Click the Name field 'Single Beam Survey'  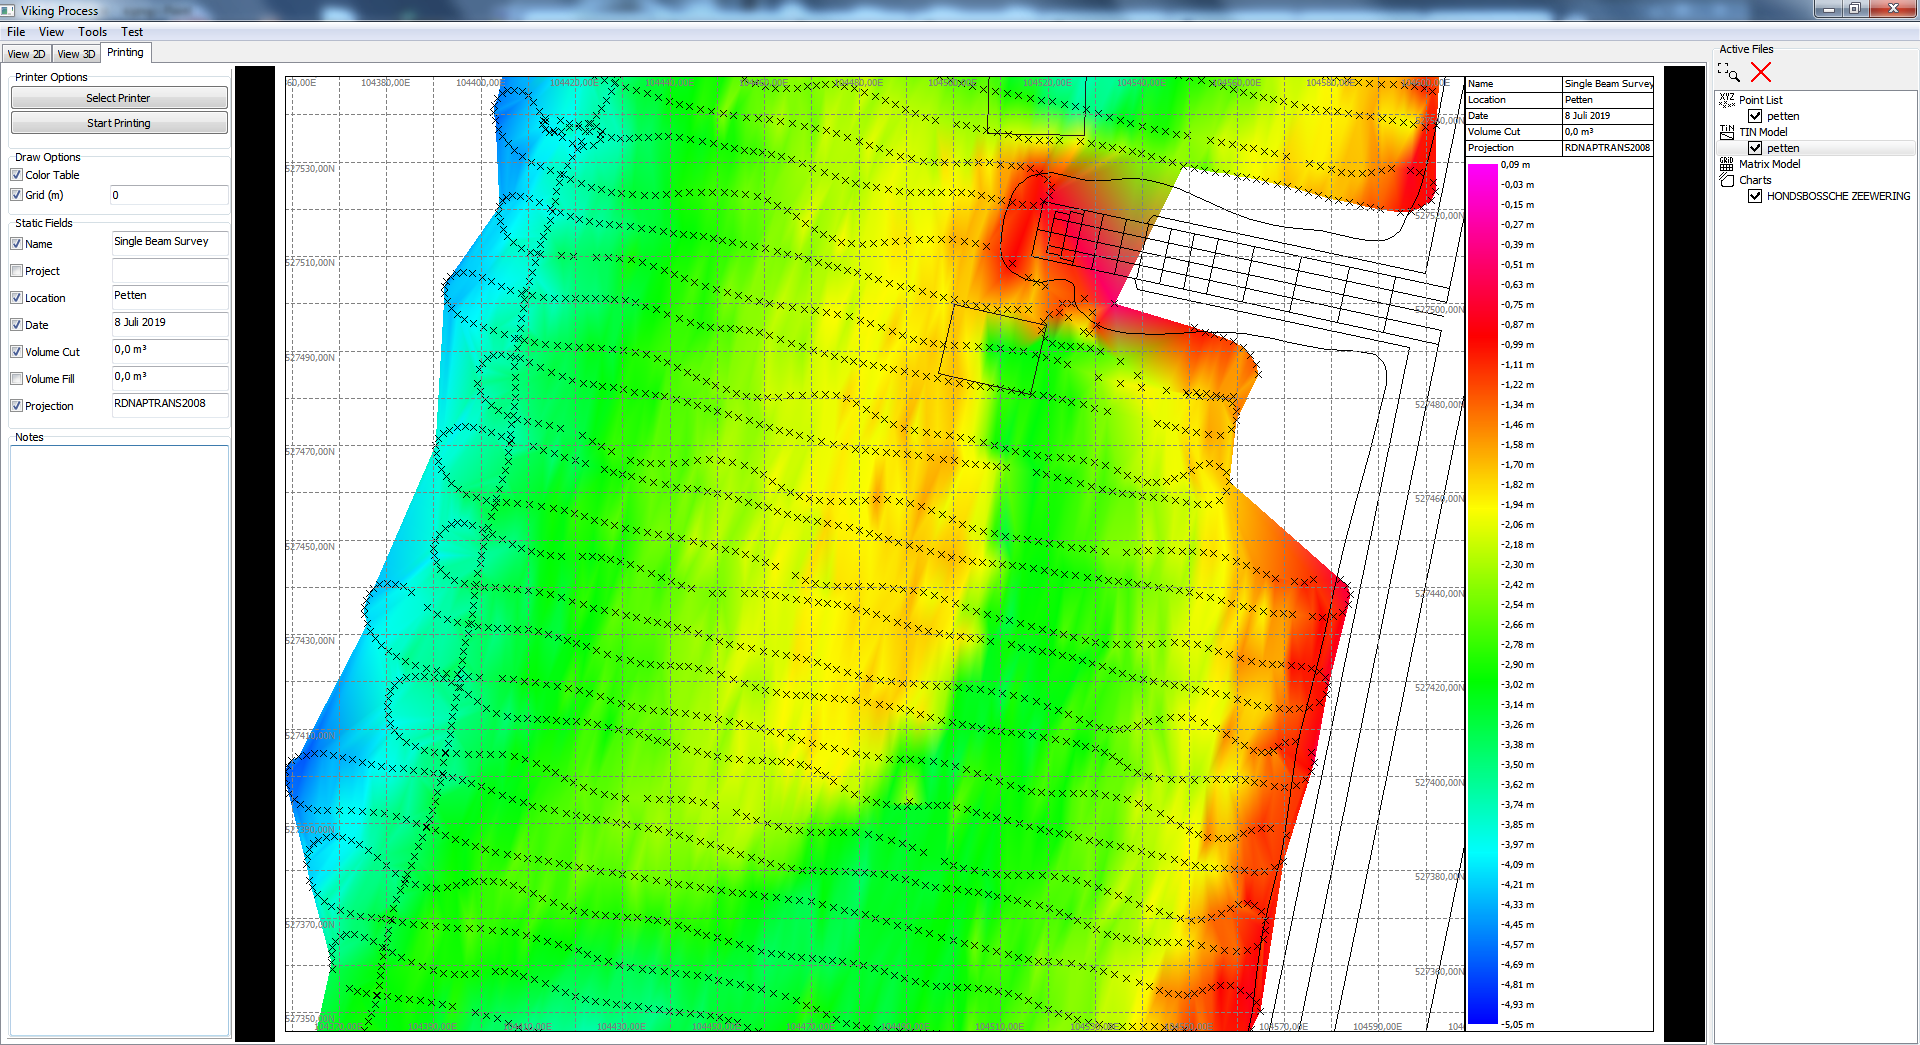point(170,243)
